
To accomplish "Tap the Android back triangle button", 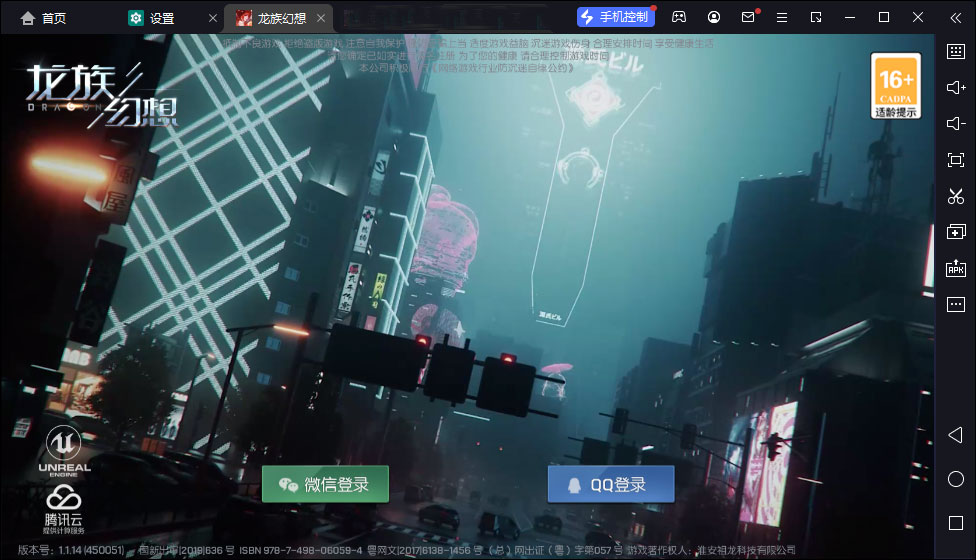I will click(x=955, y=435).
